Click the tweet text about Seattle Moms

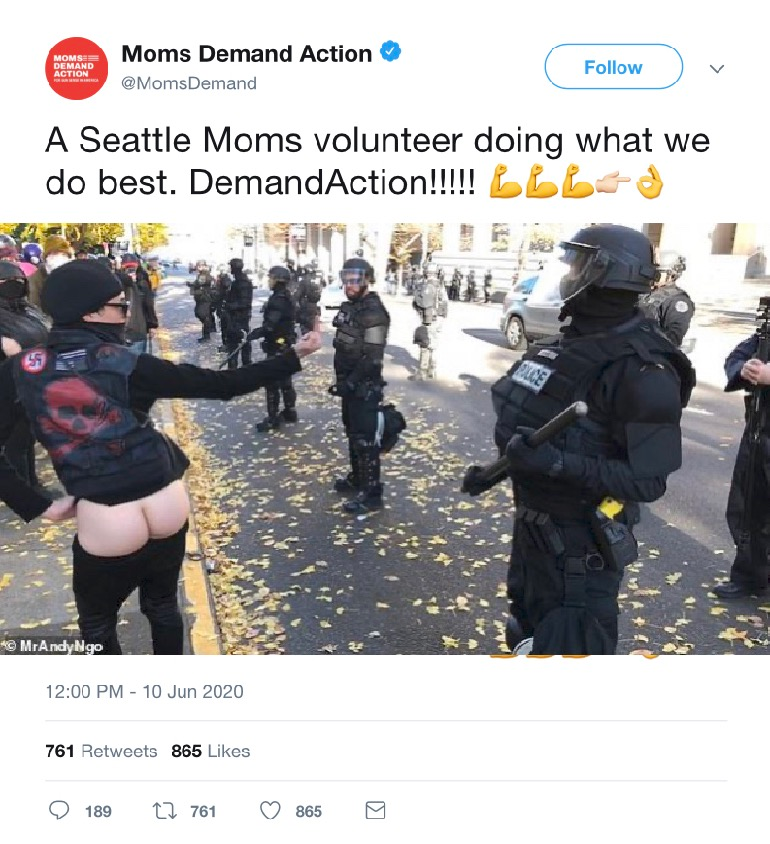tap(378, 161)
